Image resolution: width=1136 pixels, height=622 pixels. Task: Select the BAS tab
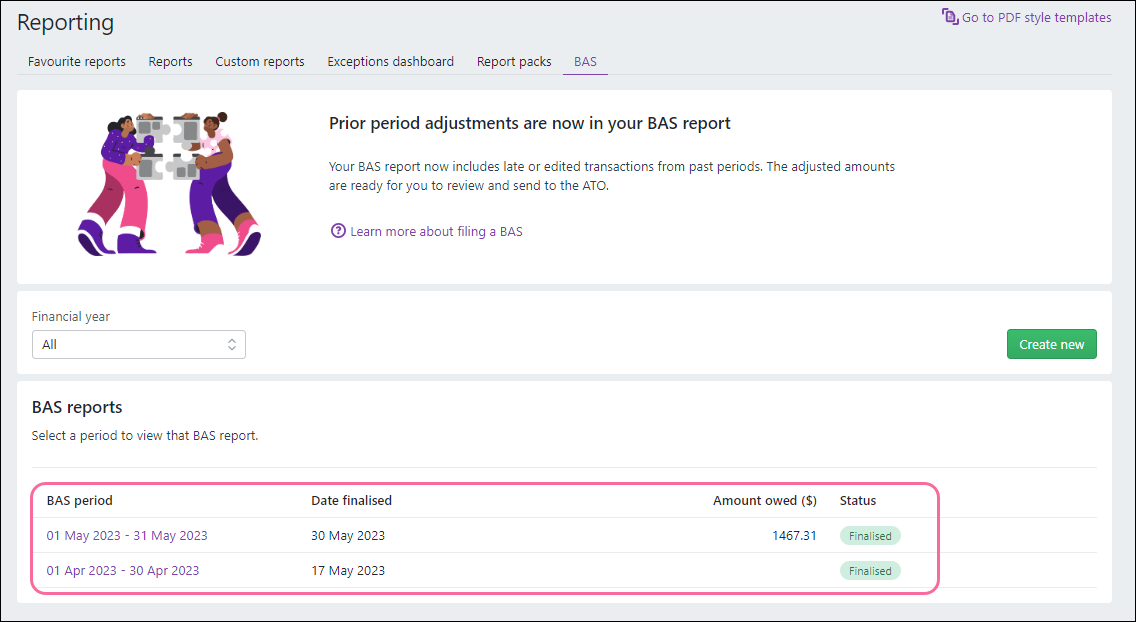tap(585, 61)
